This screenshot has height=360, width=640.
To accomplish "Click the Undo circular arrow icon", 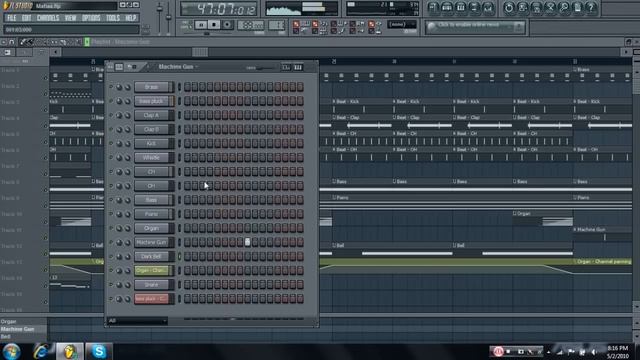I will pyautogui.click(x=509, y=8).
